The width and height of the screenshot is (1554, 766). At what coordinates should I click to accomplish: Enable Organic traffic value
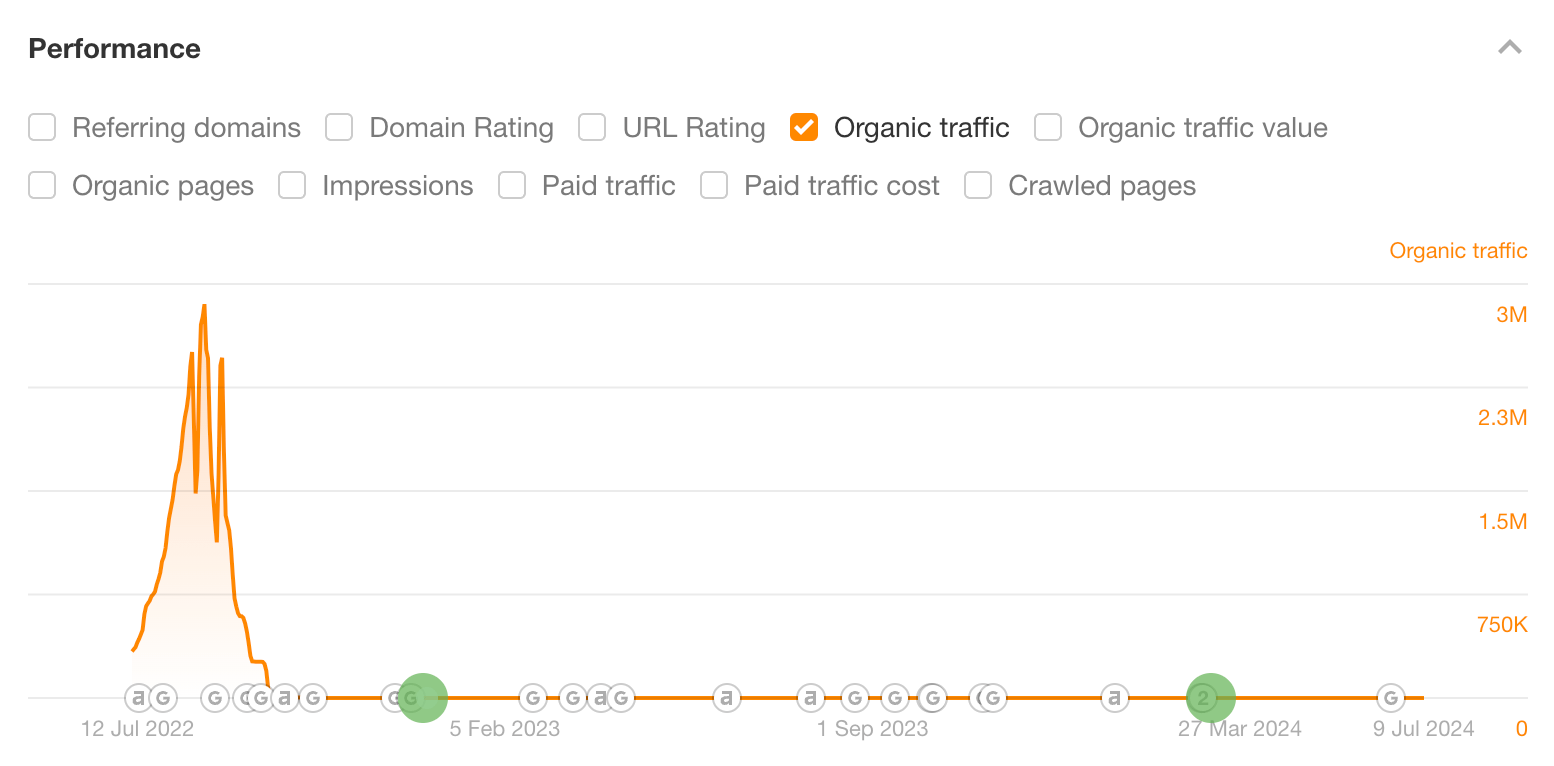click(1047, 128)
